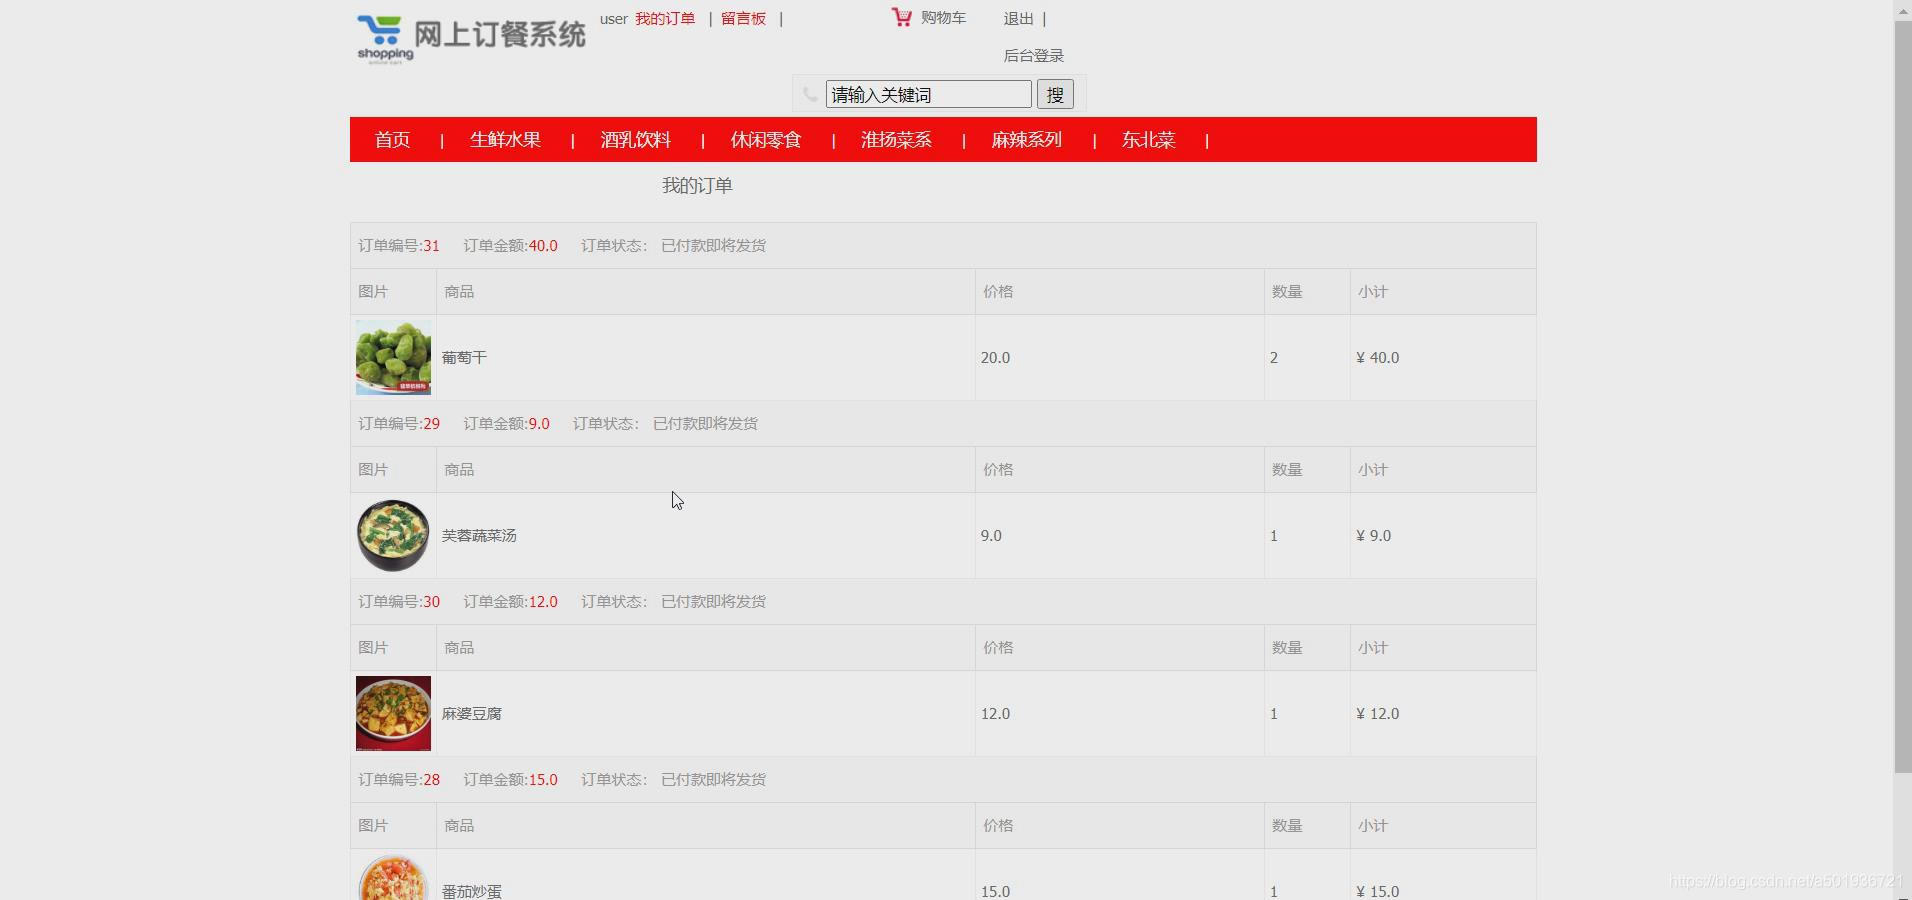
Task: Select 生鲜水果 category in nav bar
Action: (x=505, y=140)
